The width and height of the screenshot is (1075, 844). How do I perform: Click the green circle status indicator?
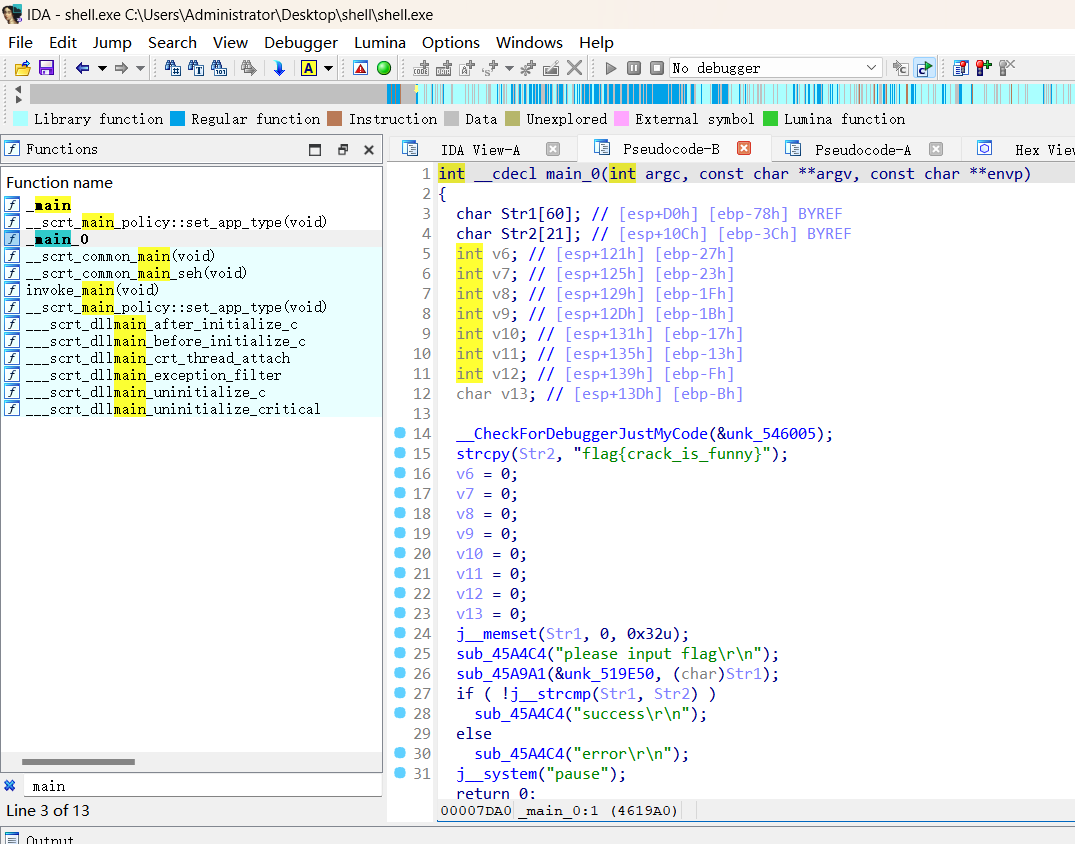click(384, 68)
